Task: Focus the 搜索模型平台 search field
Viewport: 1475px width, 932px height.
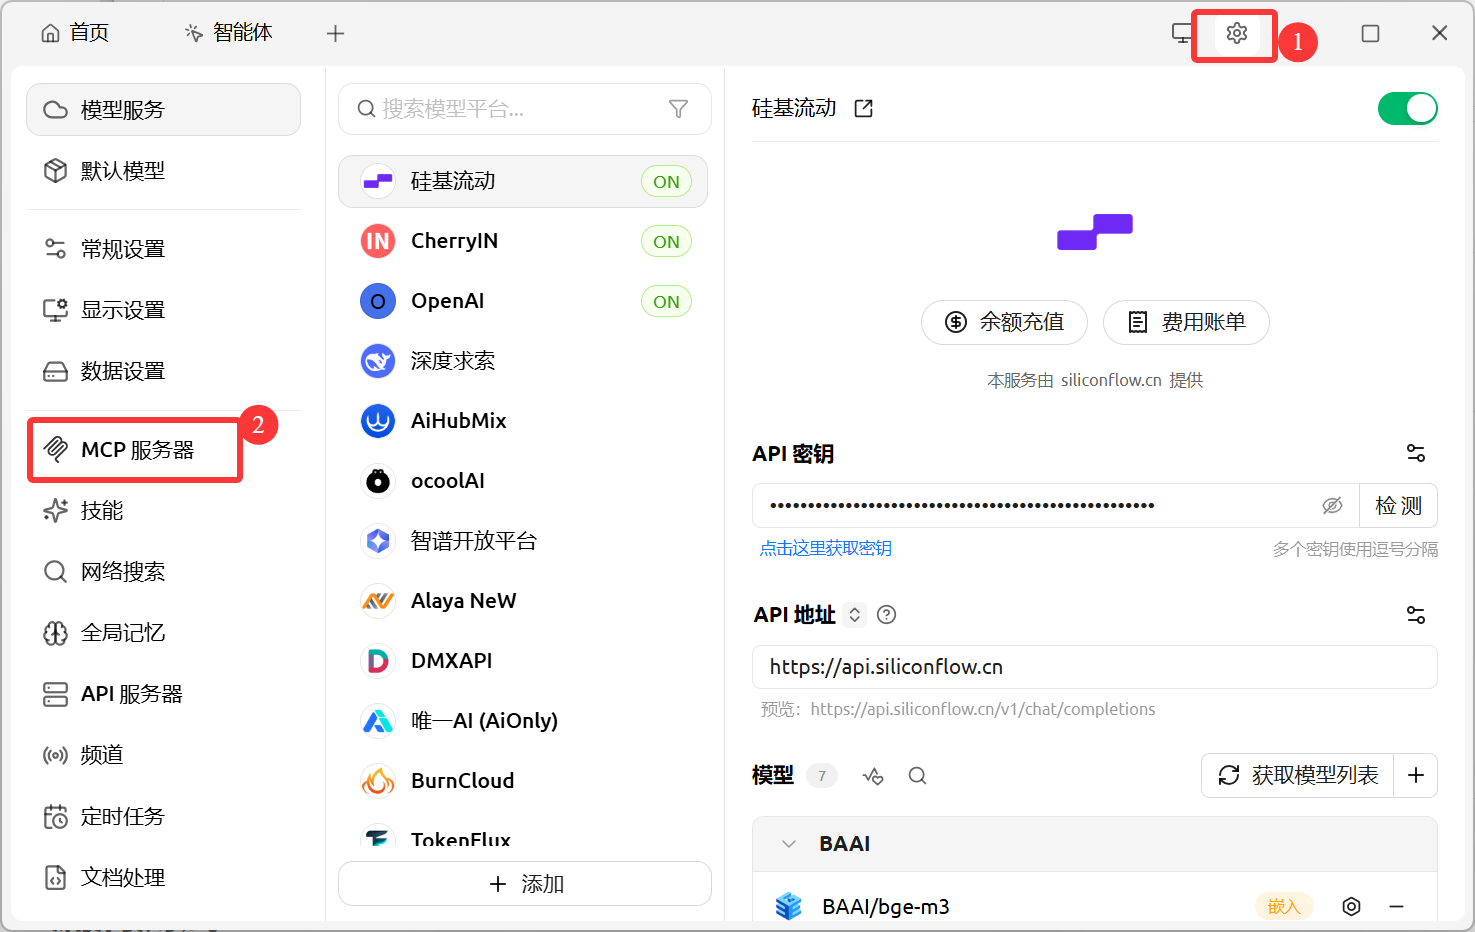Action: (525, 109)
